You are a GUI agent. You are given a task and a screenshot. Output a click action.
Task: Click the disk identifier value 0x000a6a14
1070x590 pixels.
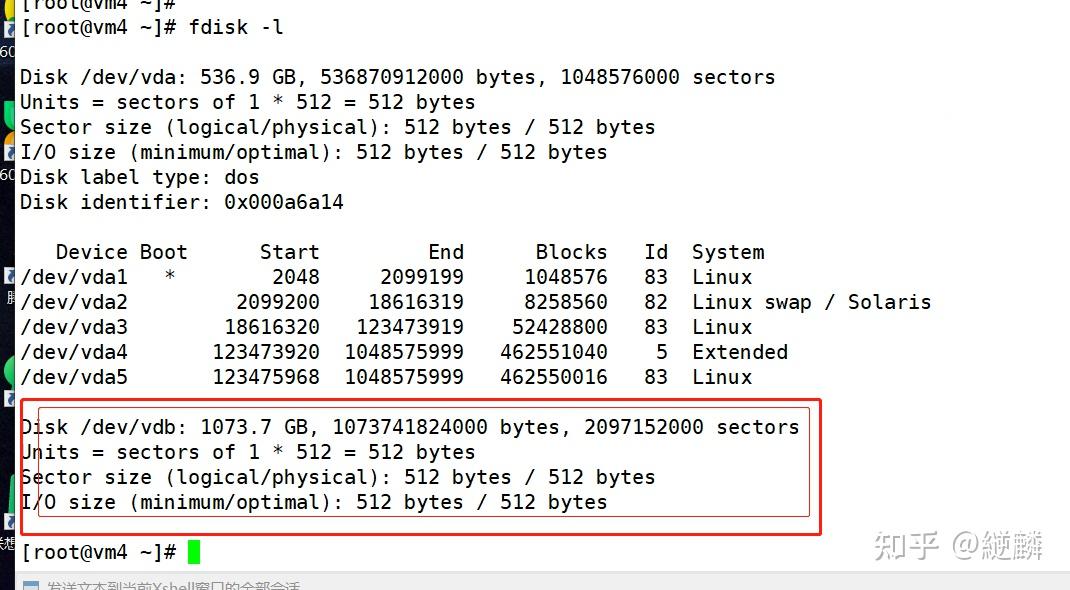click(x=284, y=202)
